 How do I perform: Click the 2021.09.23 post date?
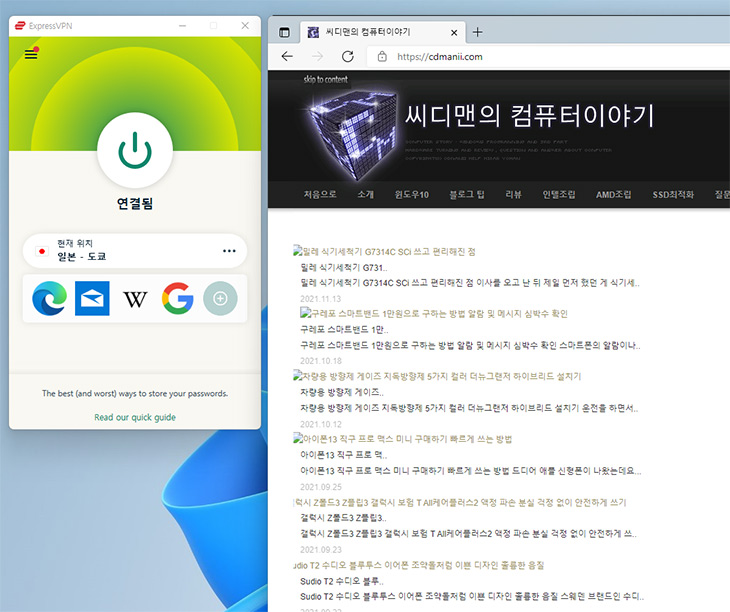tap(321, 550)
